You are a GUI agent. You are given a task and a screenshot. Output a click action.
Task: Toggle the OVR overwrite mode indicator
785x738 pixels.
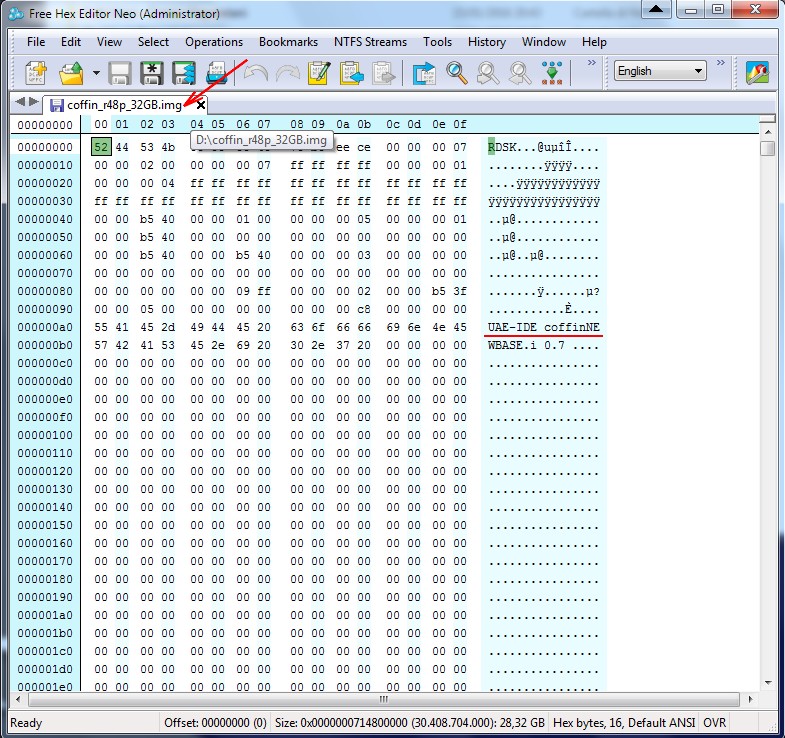coord(716,722)
